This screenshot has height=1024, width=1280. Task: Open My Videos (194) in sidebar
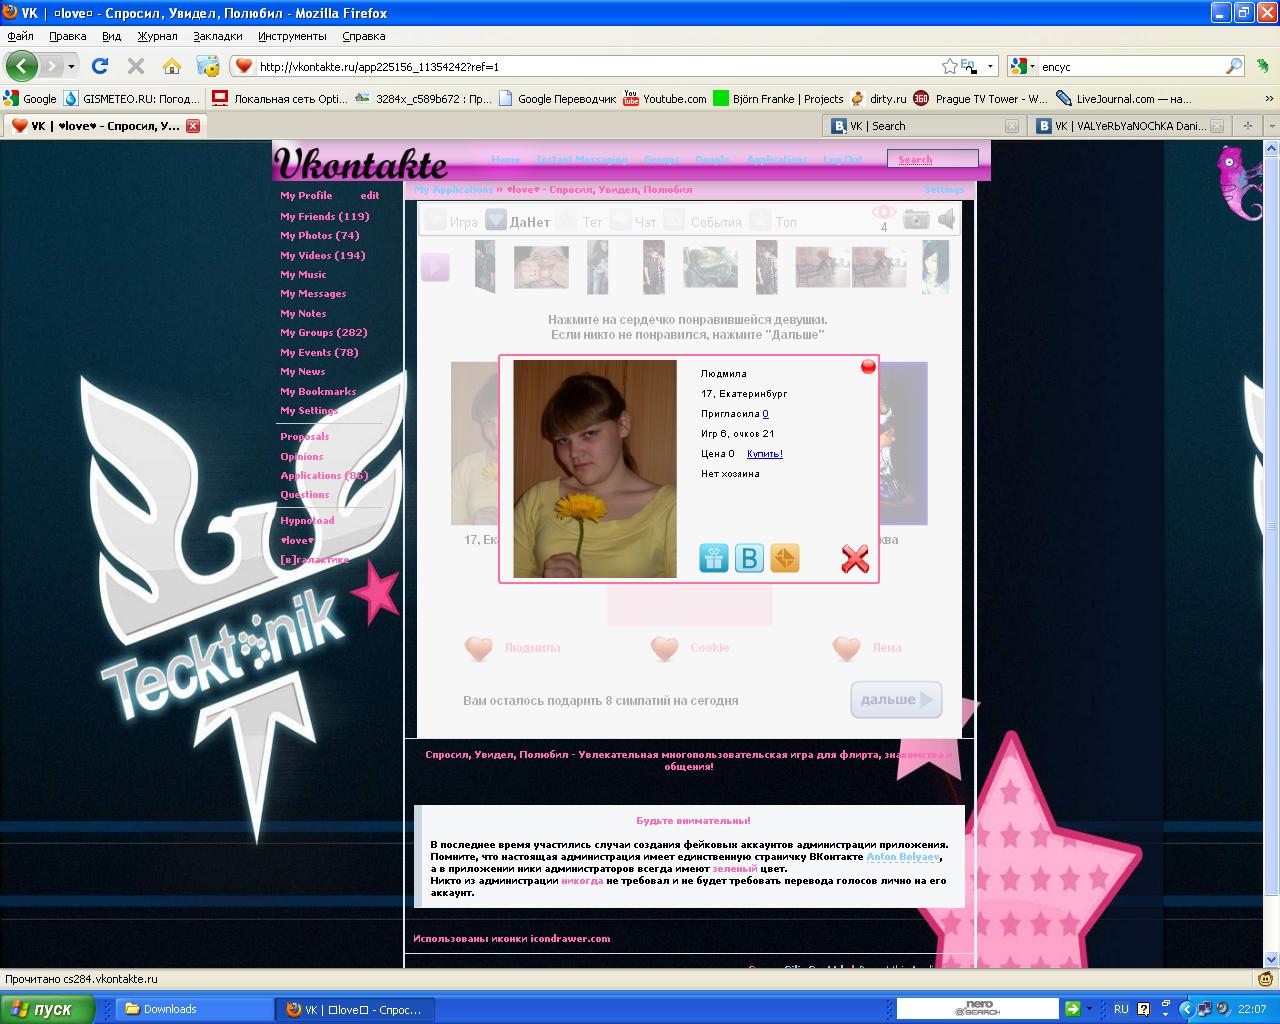click(323, 255)
